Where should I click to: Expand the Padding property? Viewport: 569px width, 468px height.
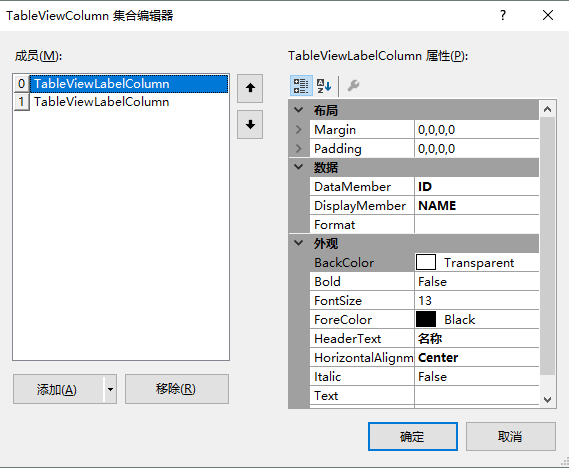click(299, 148)
